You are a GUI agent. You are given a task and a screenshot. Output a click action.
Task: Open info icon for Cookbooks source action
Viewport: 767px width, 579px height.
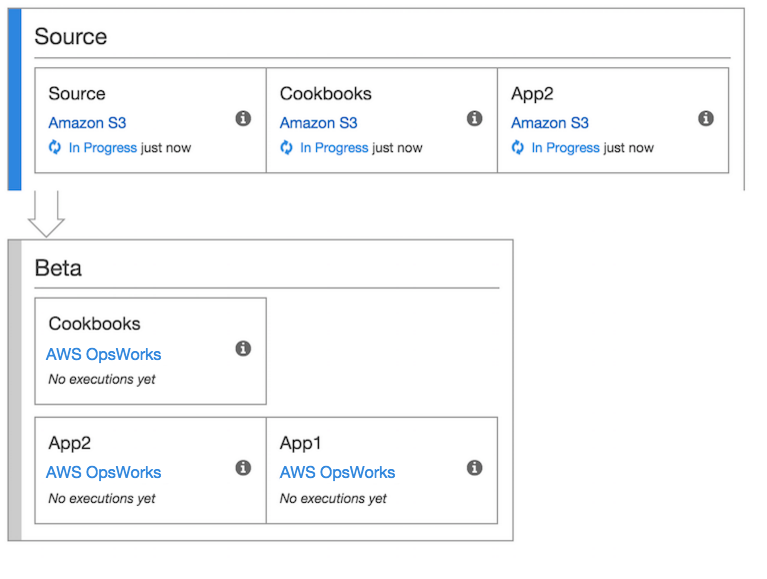coord(474,118)
